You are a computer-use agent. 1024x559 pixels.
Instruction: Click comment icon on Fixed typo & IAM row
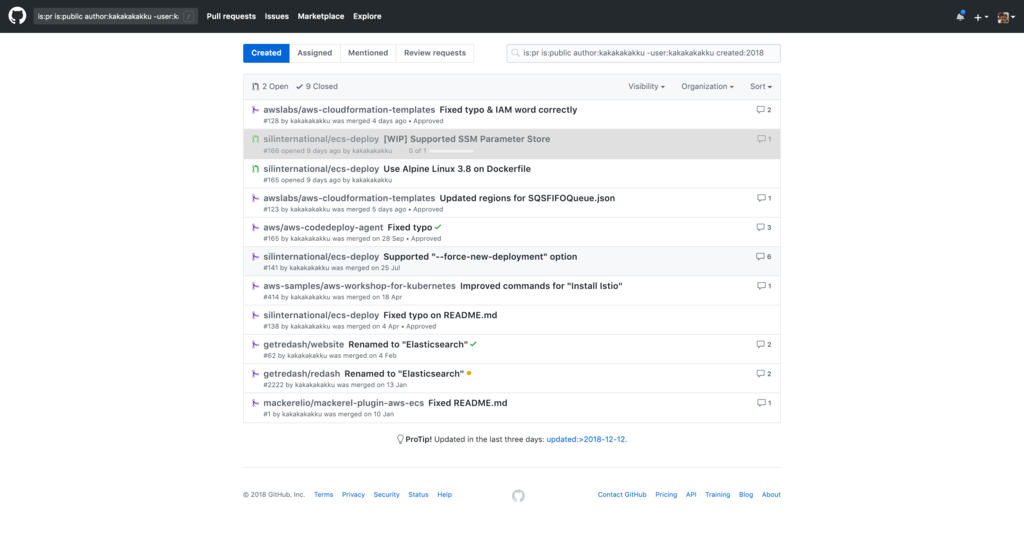(x=760, y=110)
